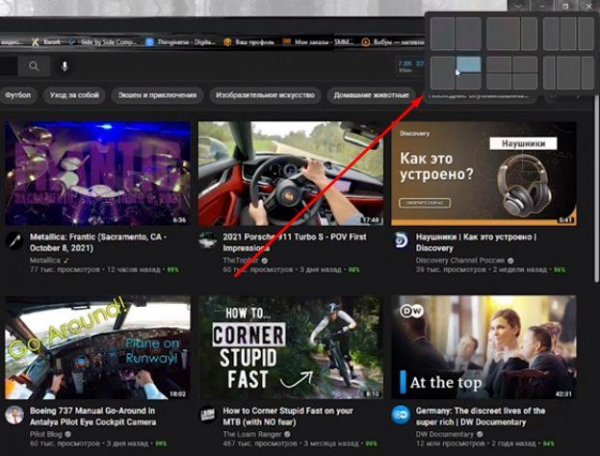Open the Наушники Как это устроено thumbnail
600x456 pixels.
pos(484,174)
